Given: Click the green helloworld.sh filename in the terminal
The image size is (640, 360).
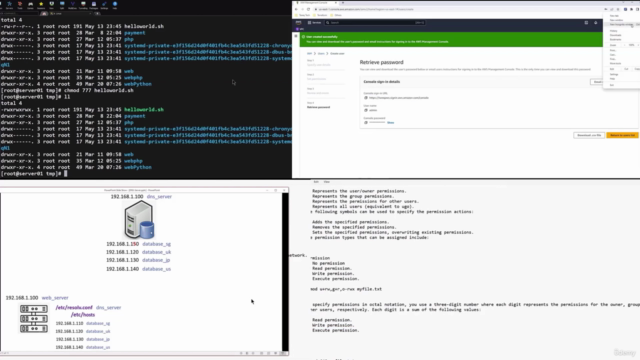Looking at the screenshot, I should pyautogui.click(x=144, y=109).
